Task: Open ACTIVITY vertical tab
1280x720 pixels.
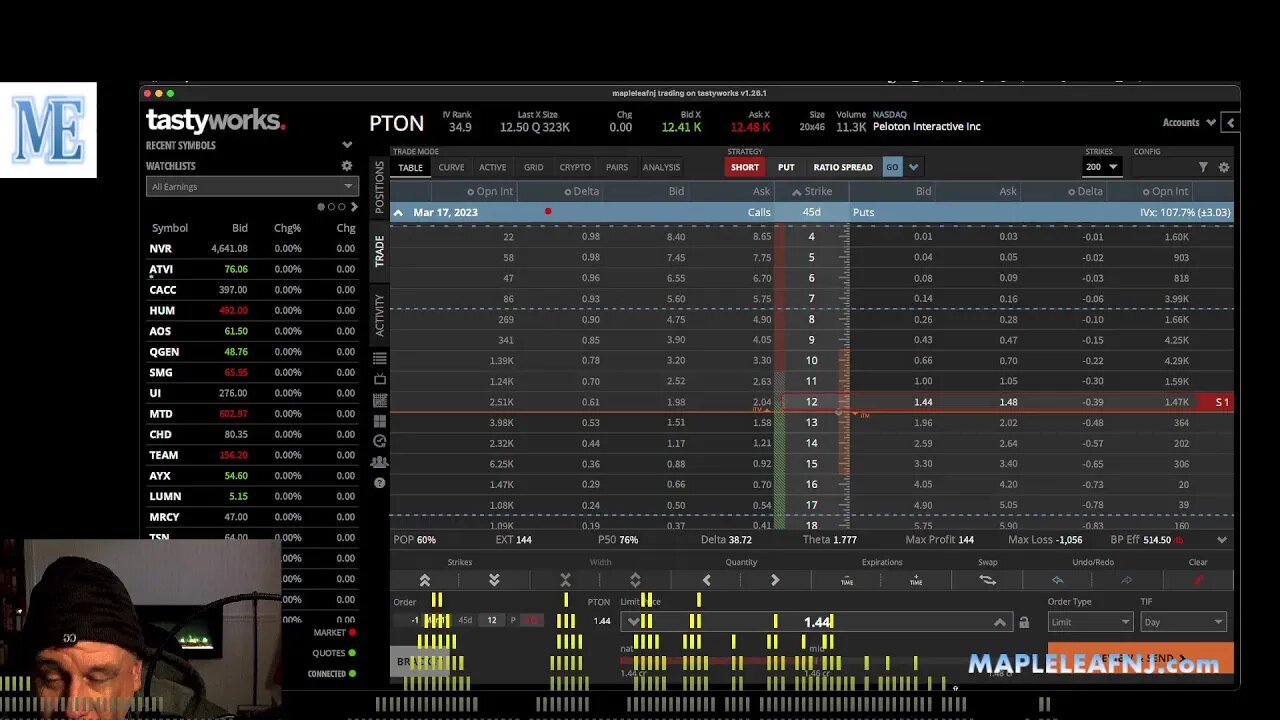Action: click(379, 315)
